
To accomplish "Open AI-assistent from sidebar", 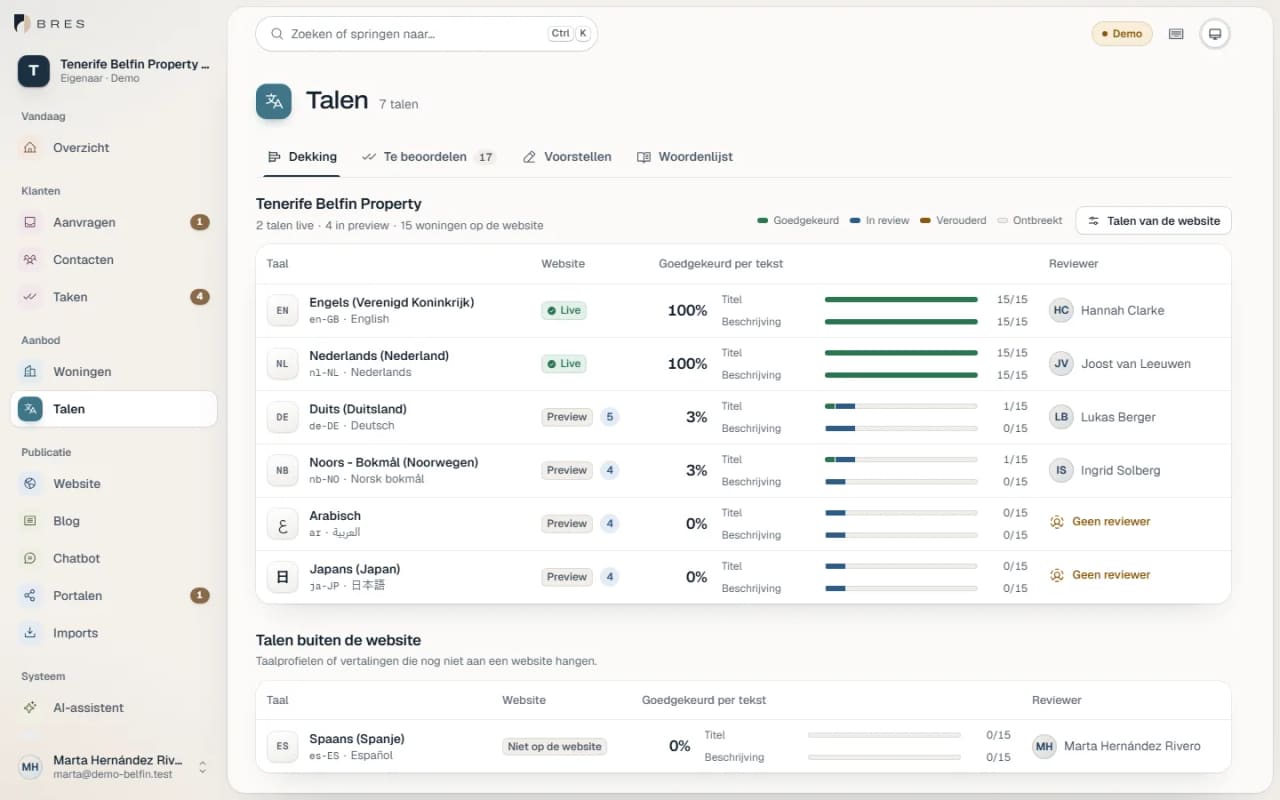I will (x=113, y=708).
